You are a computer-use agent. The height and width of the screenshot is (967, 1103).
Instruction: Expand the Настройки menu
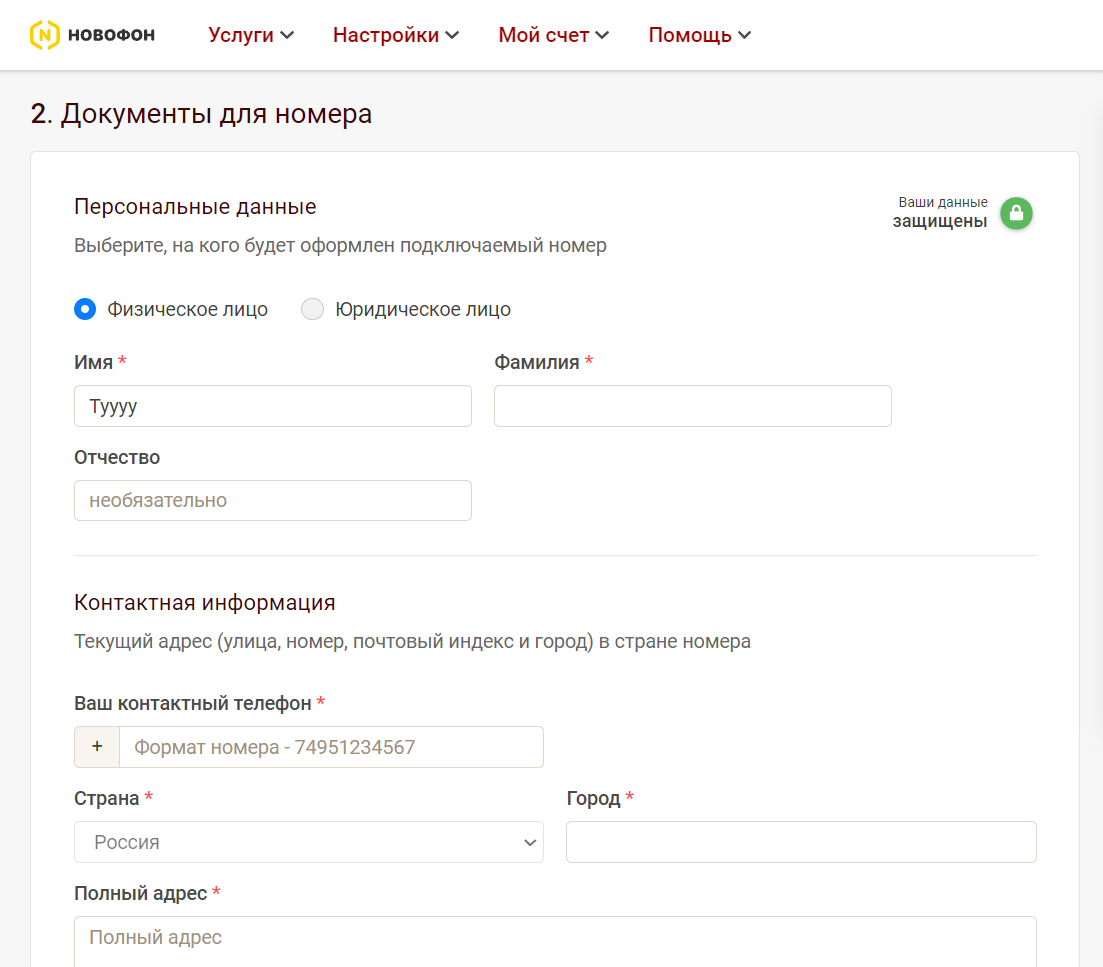tap(396, 35)
